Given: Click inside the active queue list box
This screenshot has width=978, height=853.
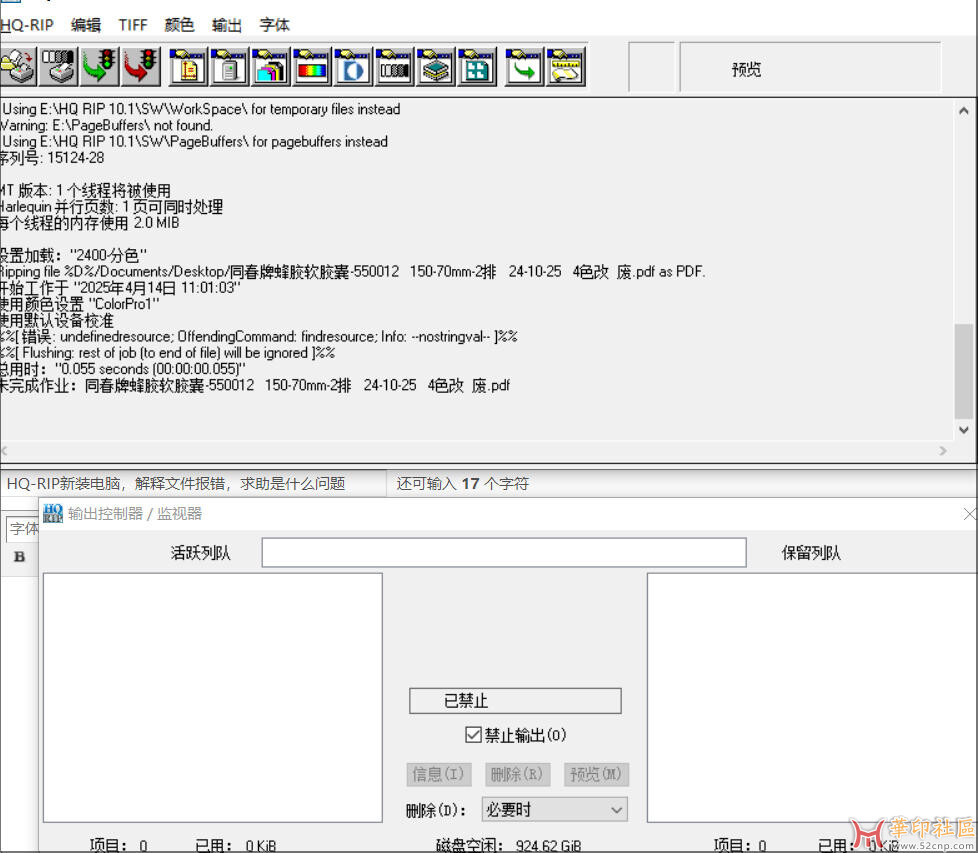Looking at the screenshot, I should 213,698.
